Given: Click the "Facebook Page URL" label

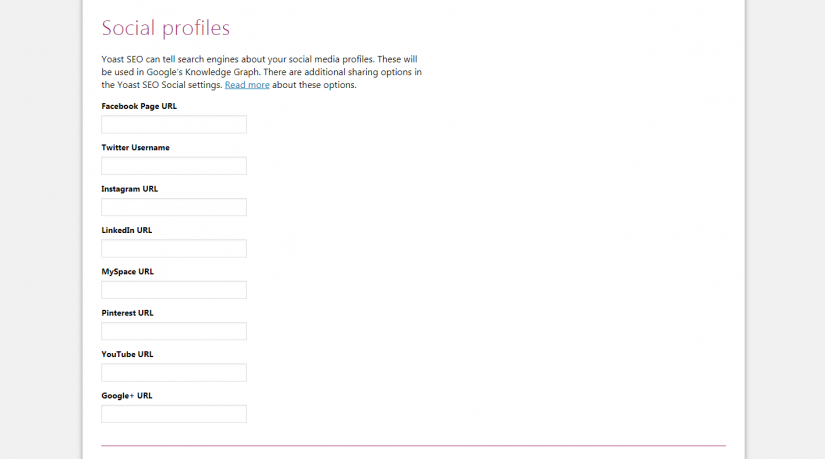Looking at the screenshot, I should point(139,106).
